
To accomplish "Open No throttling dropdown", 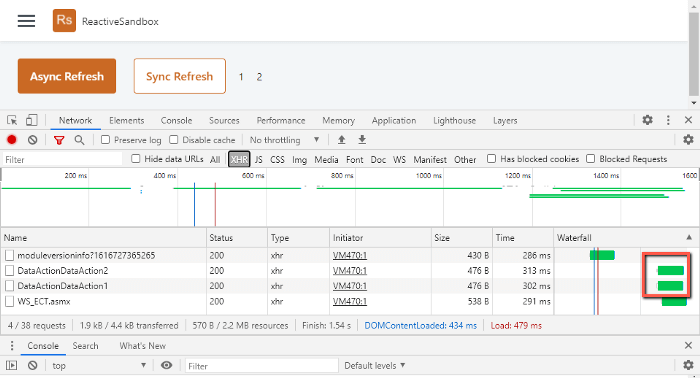I will pyautogui.click(x=284, y=140).
